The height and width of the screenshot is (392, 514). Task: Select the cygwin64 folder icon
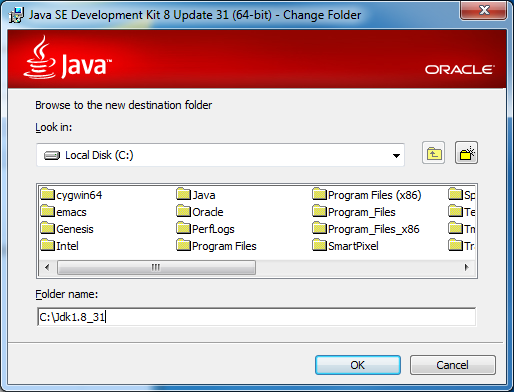[x=47, y=194]
